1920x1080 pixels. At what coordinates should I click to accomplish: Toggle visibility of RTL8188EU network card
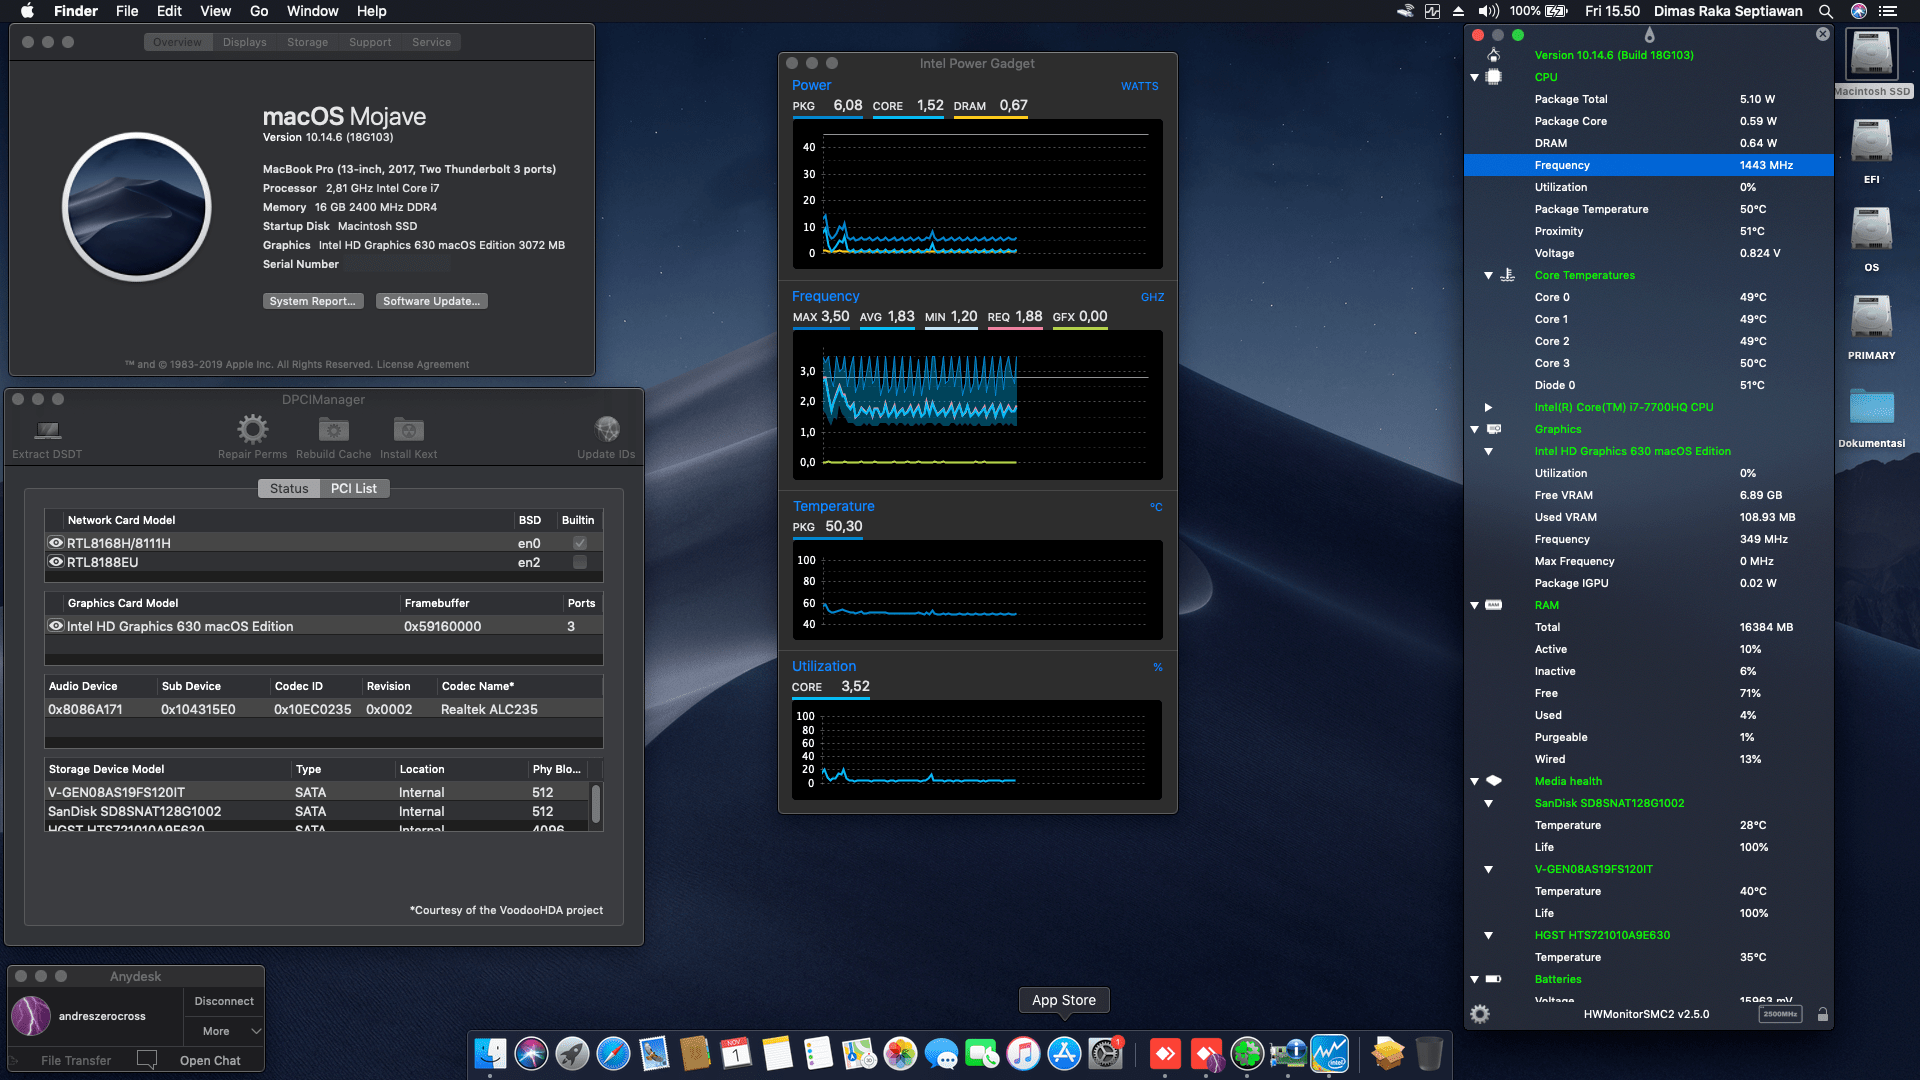tap(56, 562)
